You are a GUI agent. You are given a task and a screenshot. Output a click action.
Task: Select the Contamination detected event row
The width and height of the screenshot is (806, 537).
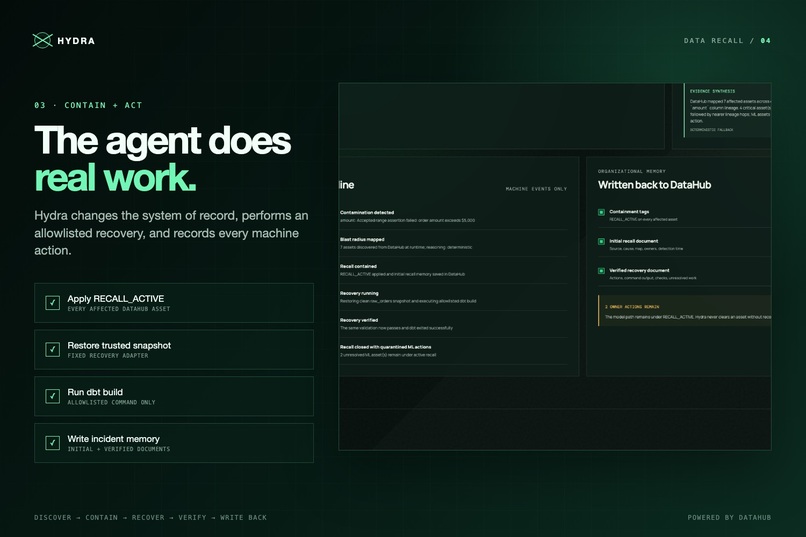point(453,216)
